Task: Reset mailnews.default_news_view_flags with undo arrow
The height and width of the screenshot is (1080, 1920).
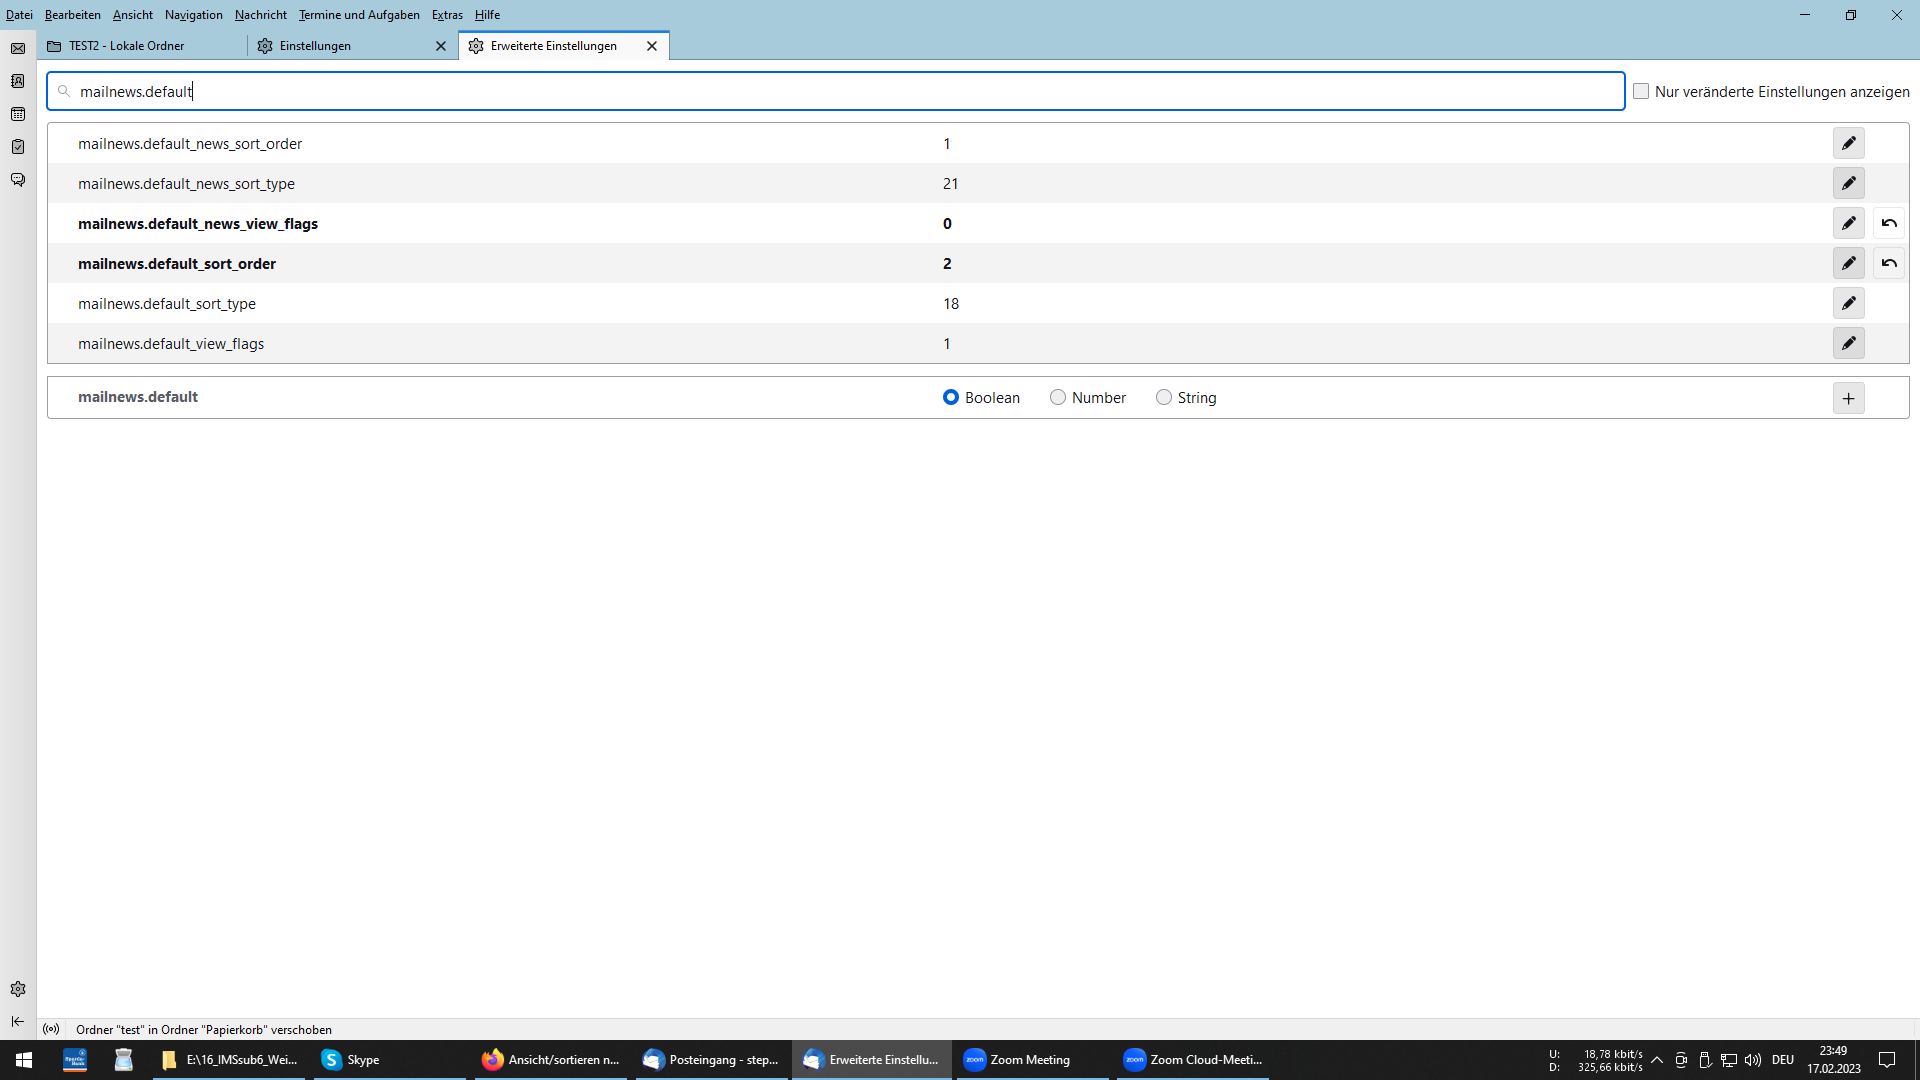Action: 1888,223
